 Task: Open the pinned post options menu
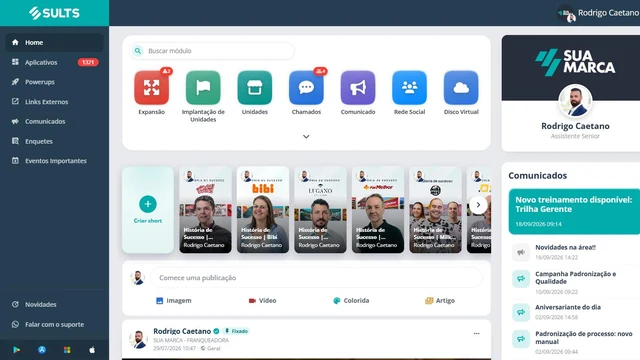click(x=476, y=334)
